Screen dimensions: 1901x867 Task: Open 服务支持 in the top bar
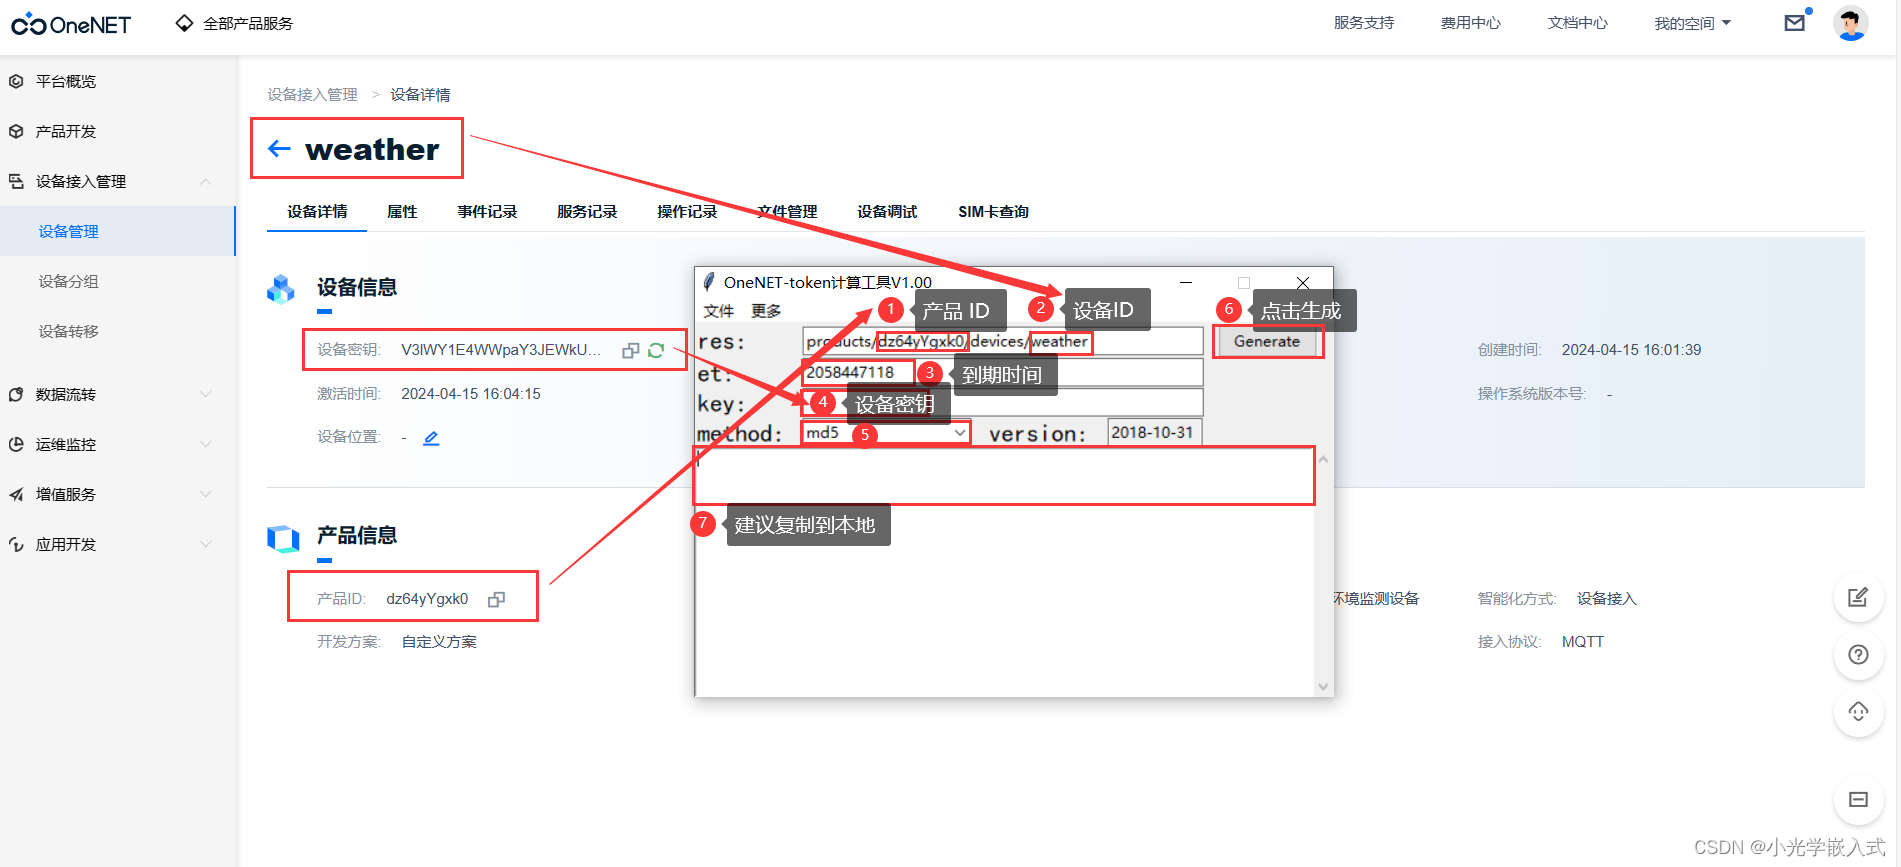point(1364,23)
